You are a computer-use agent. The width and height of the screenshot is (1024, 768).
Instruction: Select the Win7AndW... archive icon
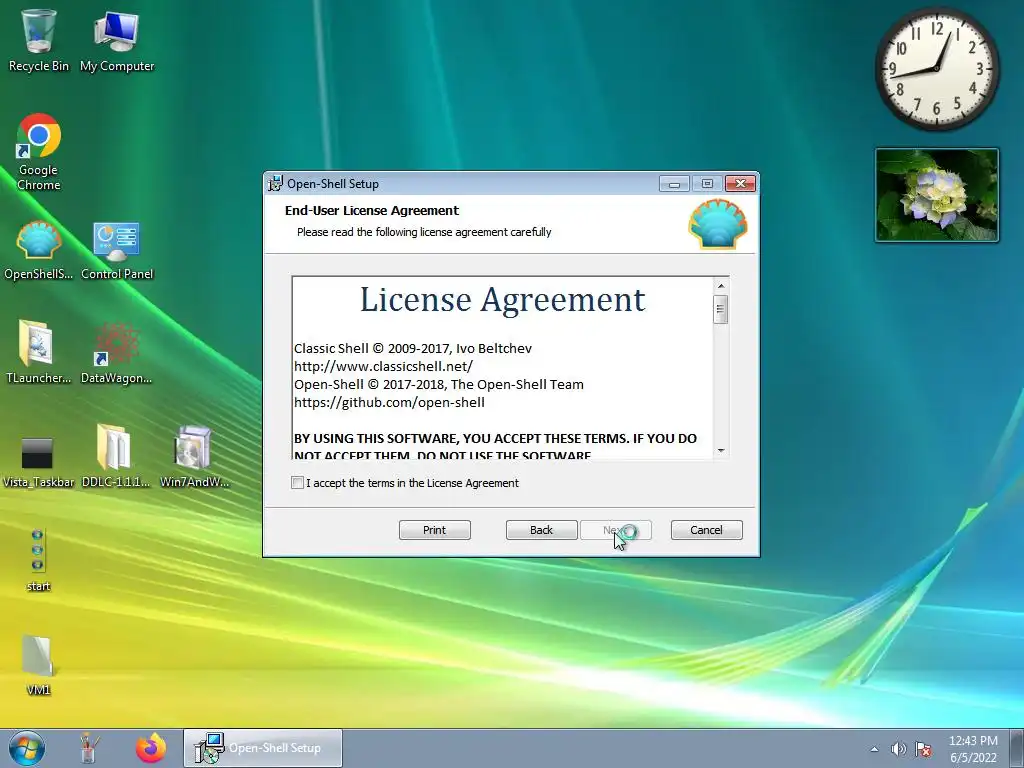pyautogui.click(x=194, y=456)
